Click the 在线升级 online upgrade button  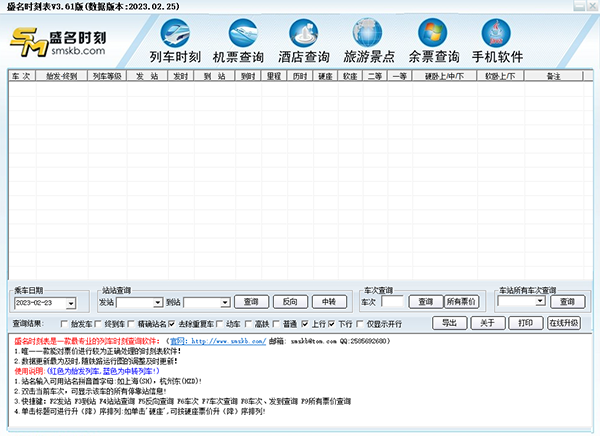pos(563,323)
